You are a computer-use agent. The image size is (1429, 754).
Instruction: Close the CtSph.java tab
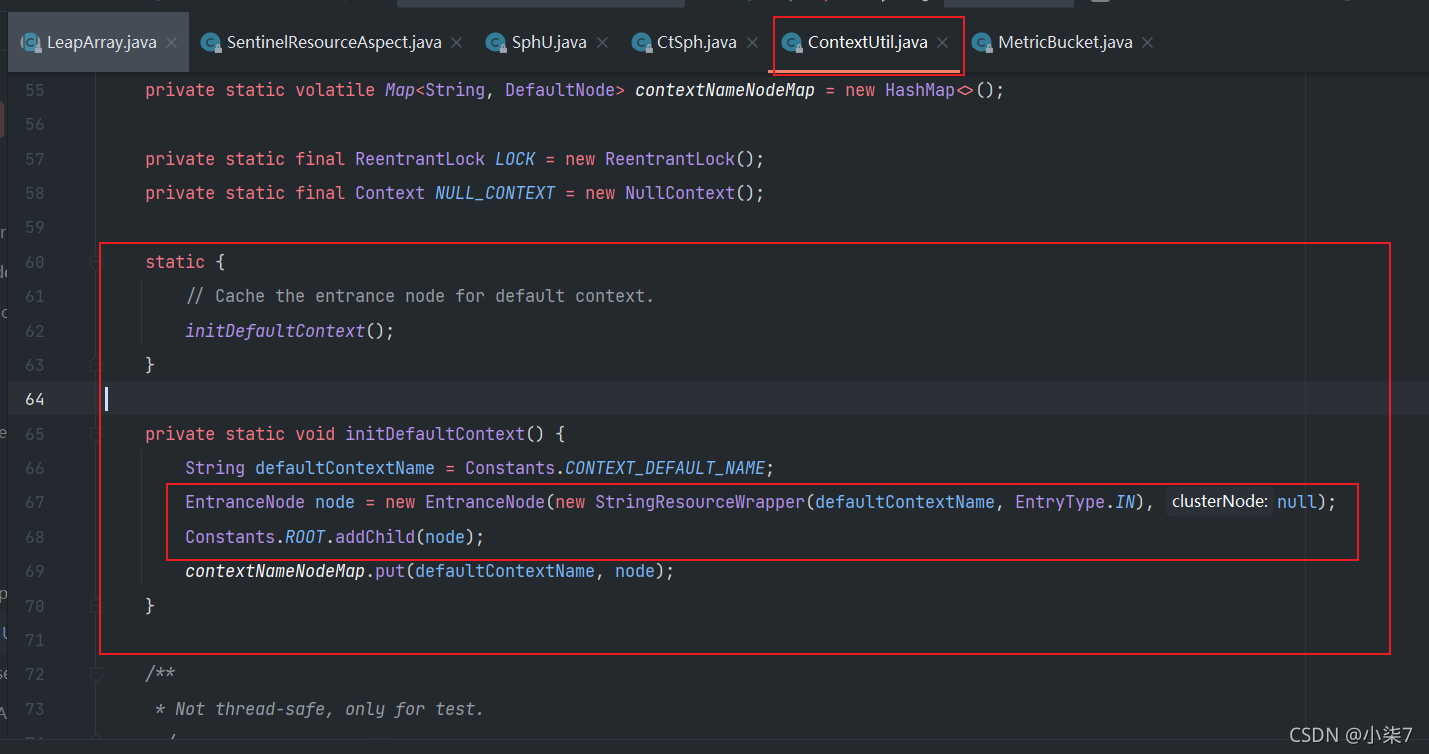752,42
